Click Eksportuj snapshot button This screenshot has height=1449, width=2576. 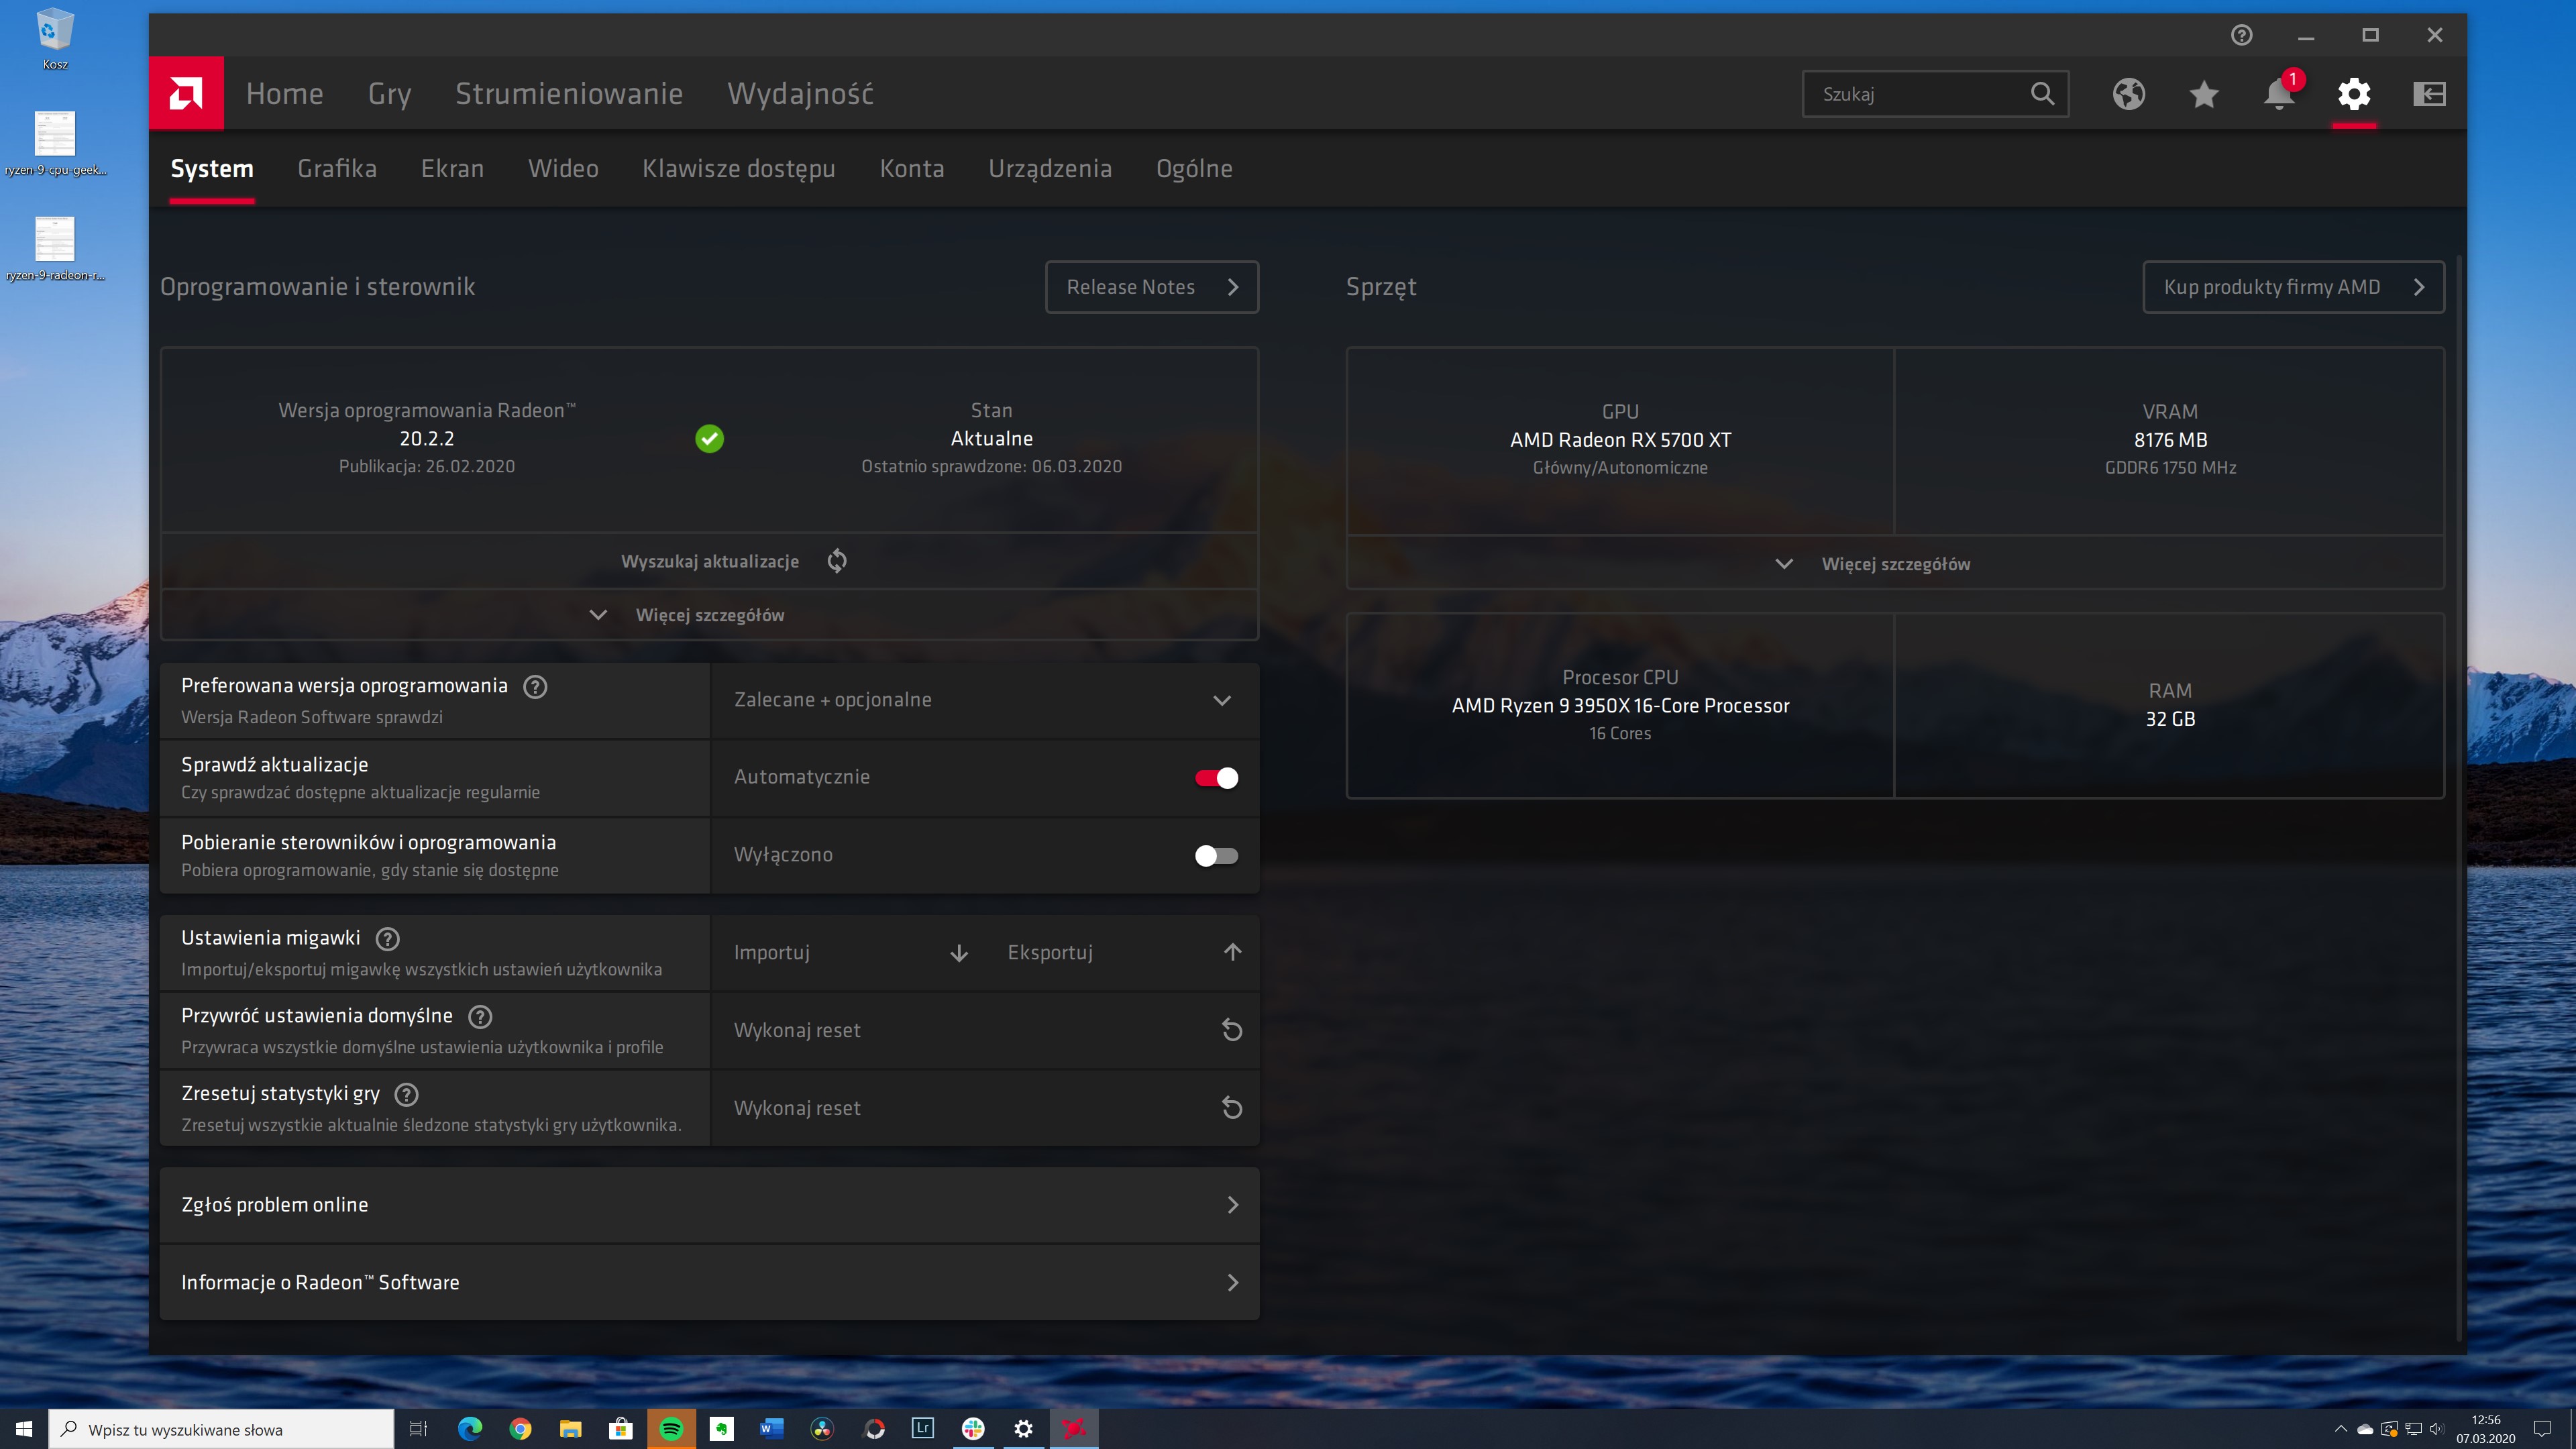tap(1124, 953)
